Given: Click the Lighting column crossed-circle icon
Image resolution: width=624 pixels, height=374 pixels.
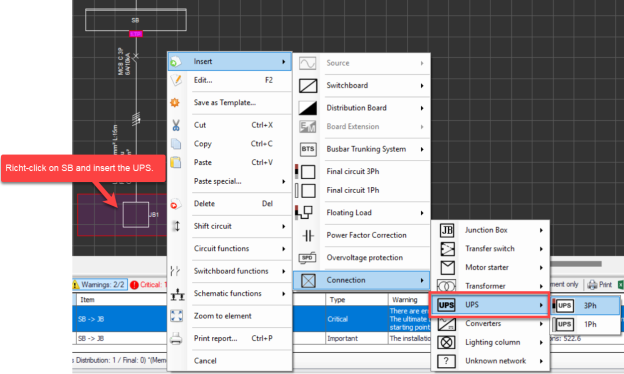Looking at the screenshot, I should (x=447, y=342).
